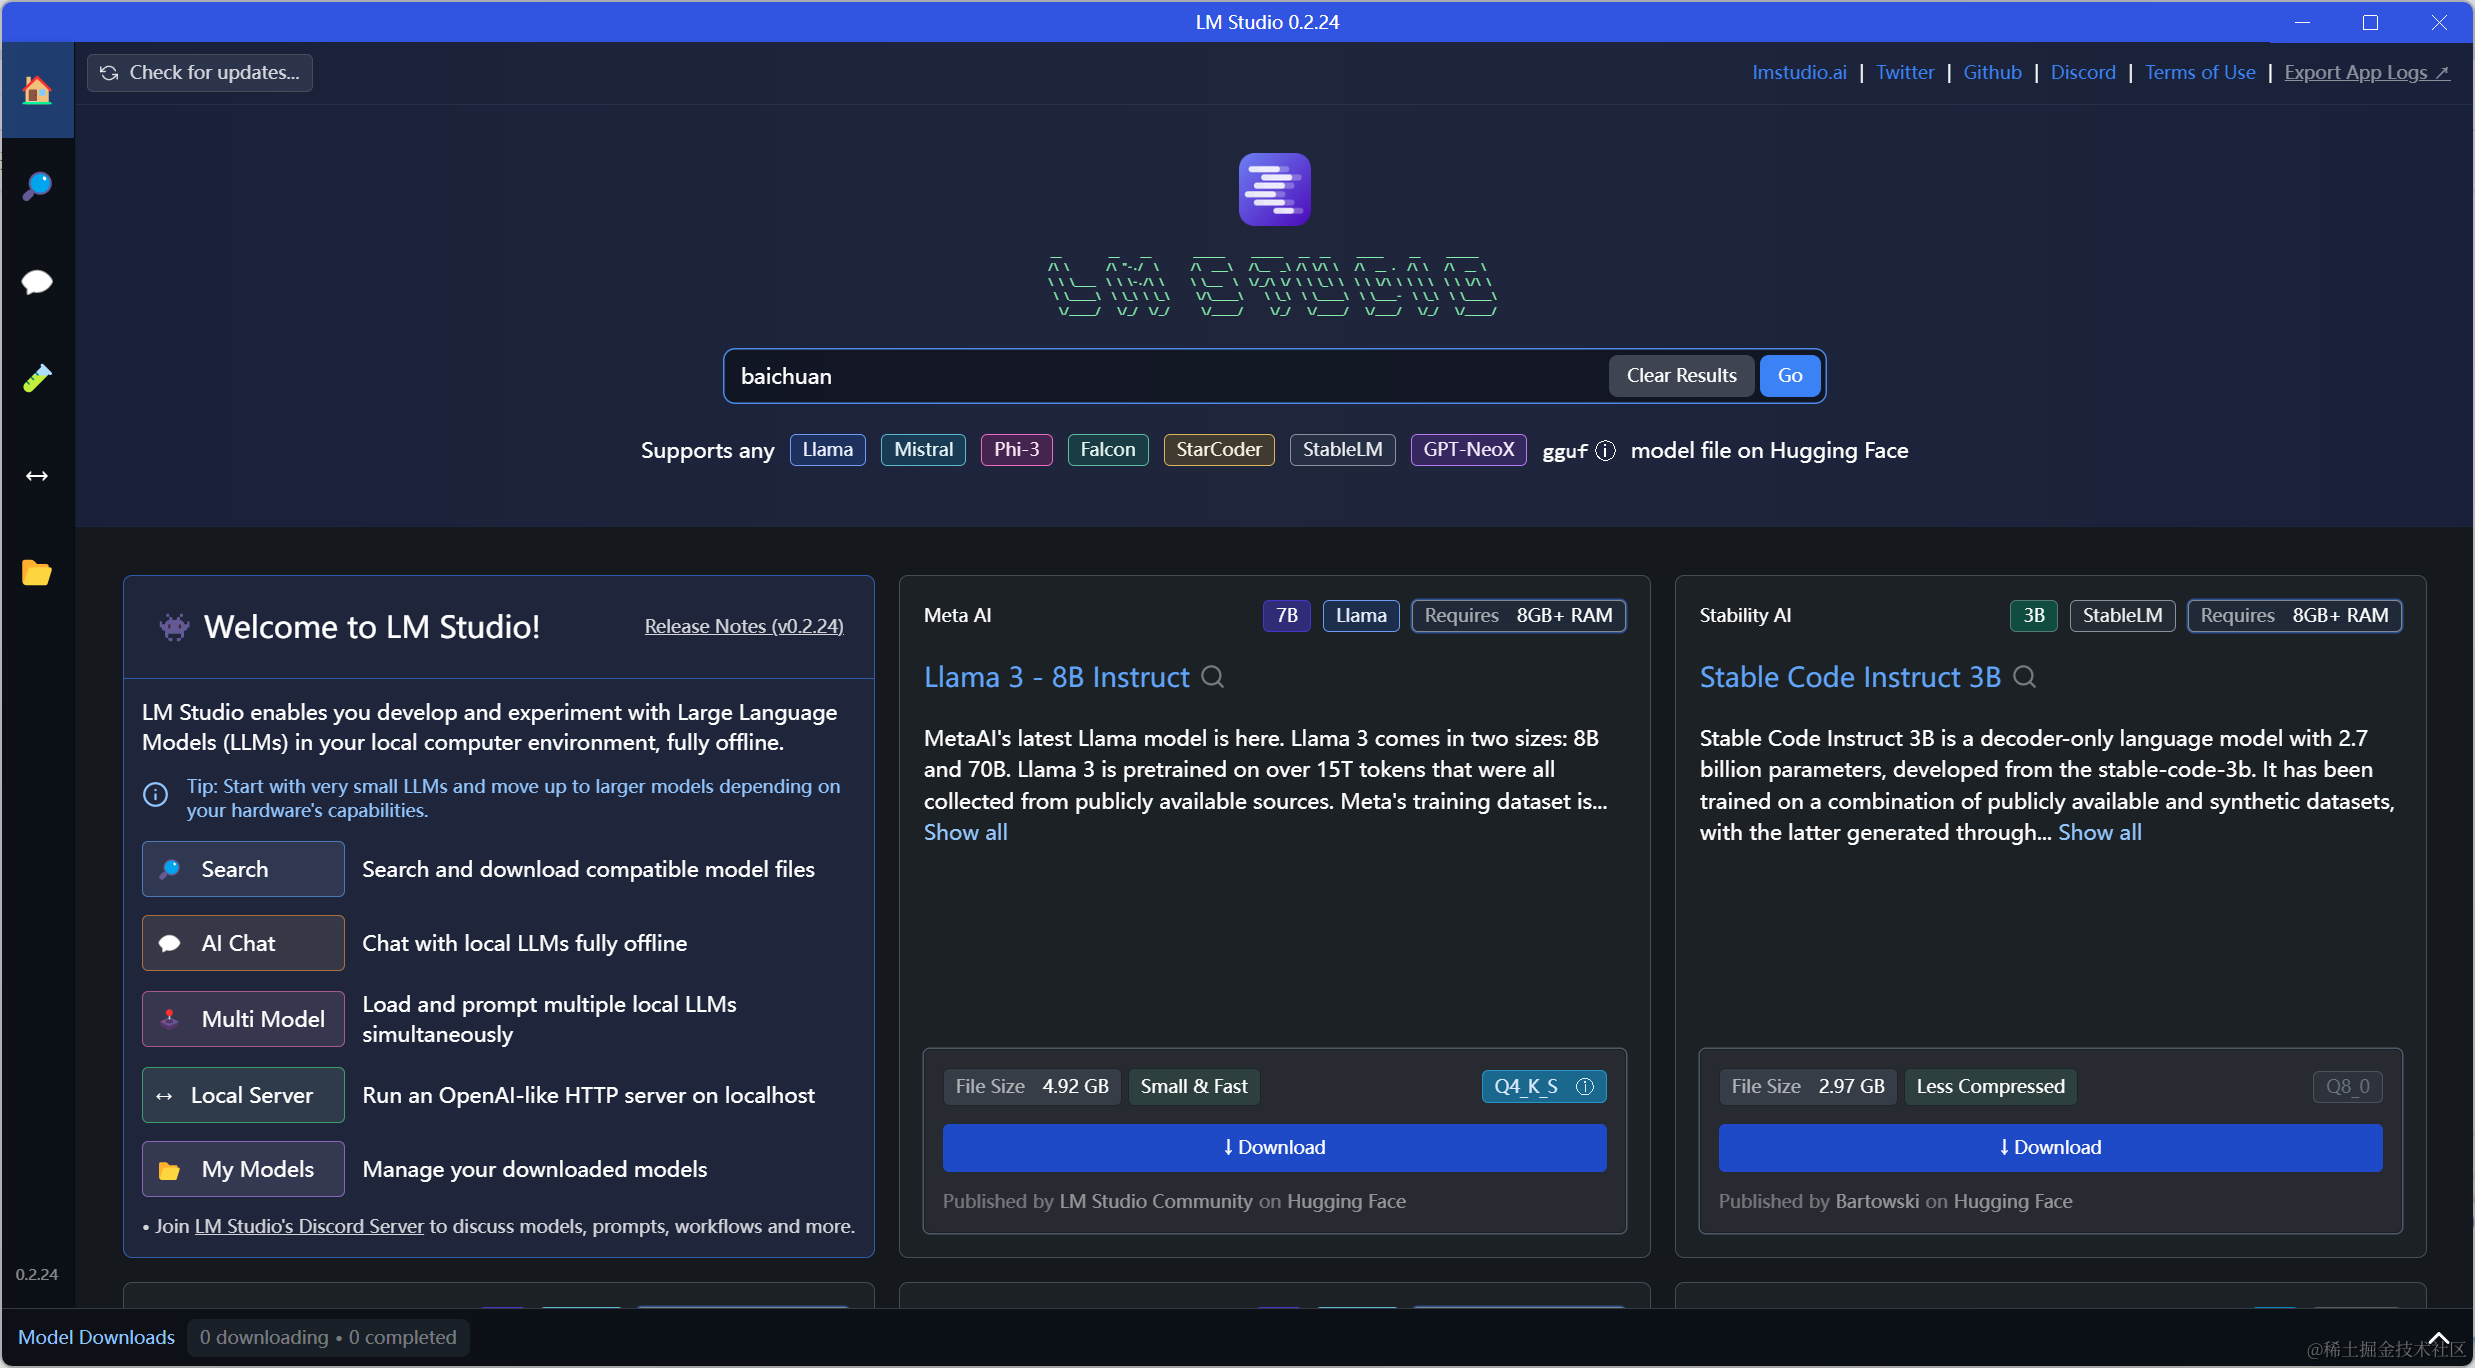Open Home page from sidebar
The image size is (2475, 1368).
point(37,91)
